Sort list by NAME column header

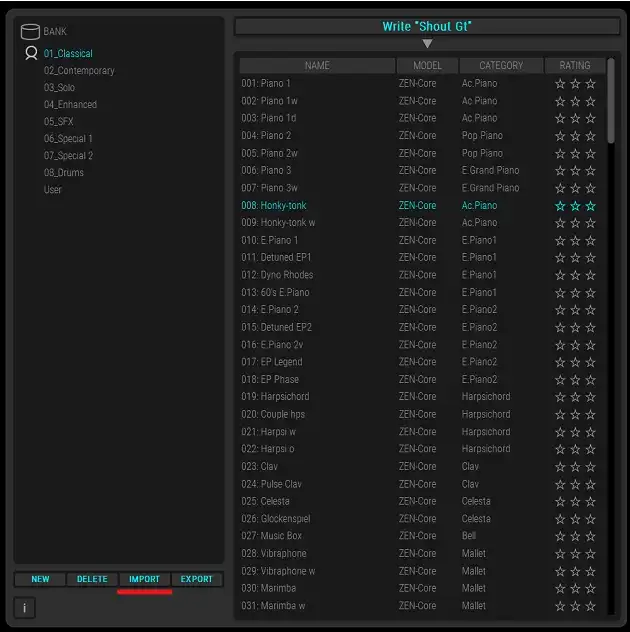click(x=317, y=66)
